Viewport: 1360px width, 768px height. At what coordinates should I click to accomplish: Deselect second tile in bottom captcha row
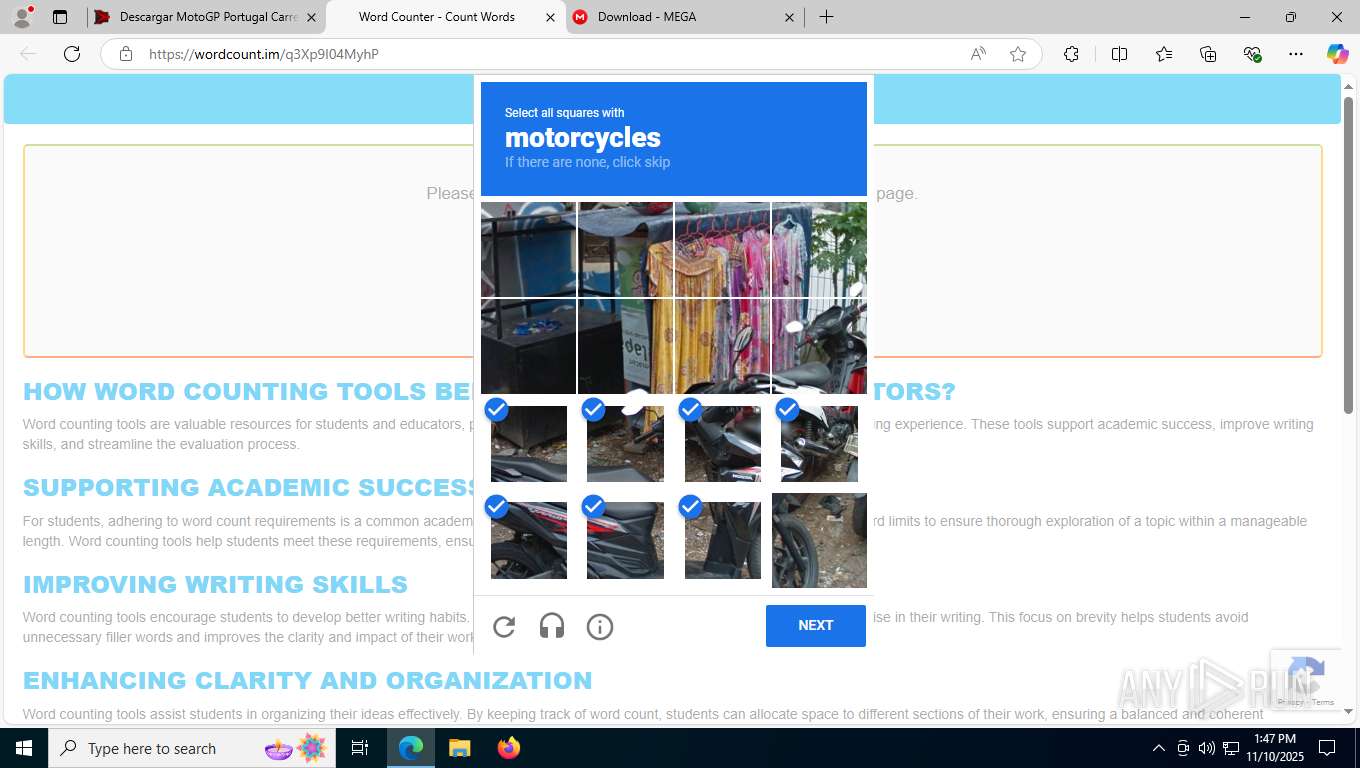(625, 540)
